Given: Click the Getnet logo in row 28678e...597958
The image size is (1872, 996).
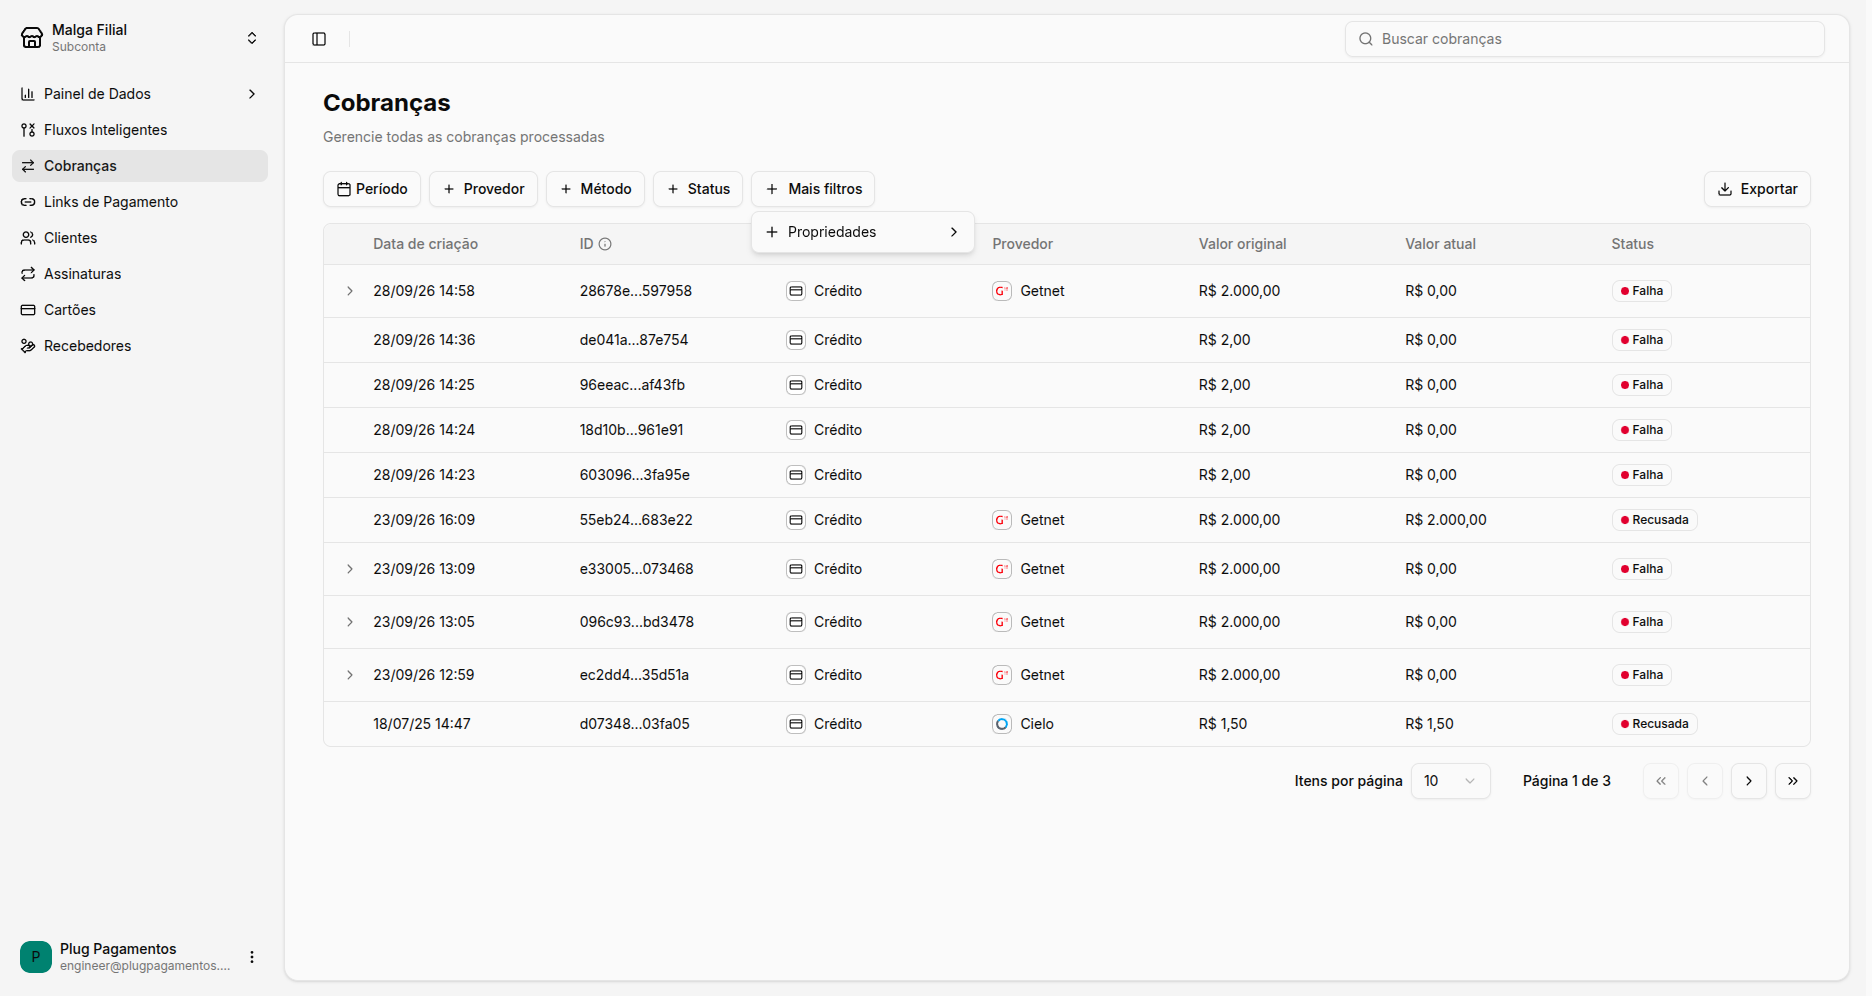Looking at the screenshot, I should pyautogui.click(x=1001, y=291).
